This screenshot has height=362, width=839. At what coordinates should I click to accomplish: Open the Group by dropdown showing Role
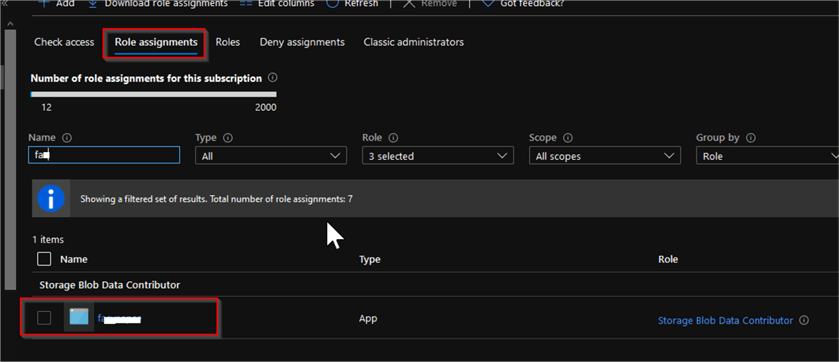click(x=767, y=156)
